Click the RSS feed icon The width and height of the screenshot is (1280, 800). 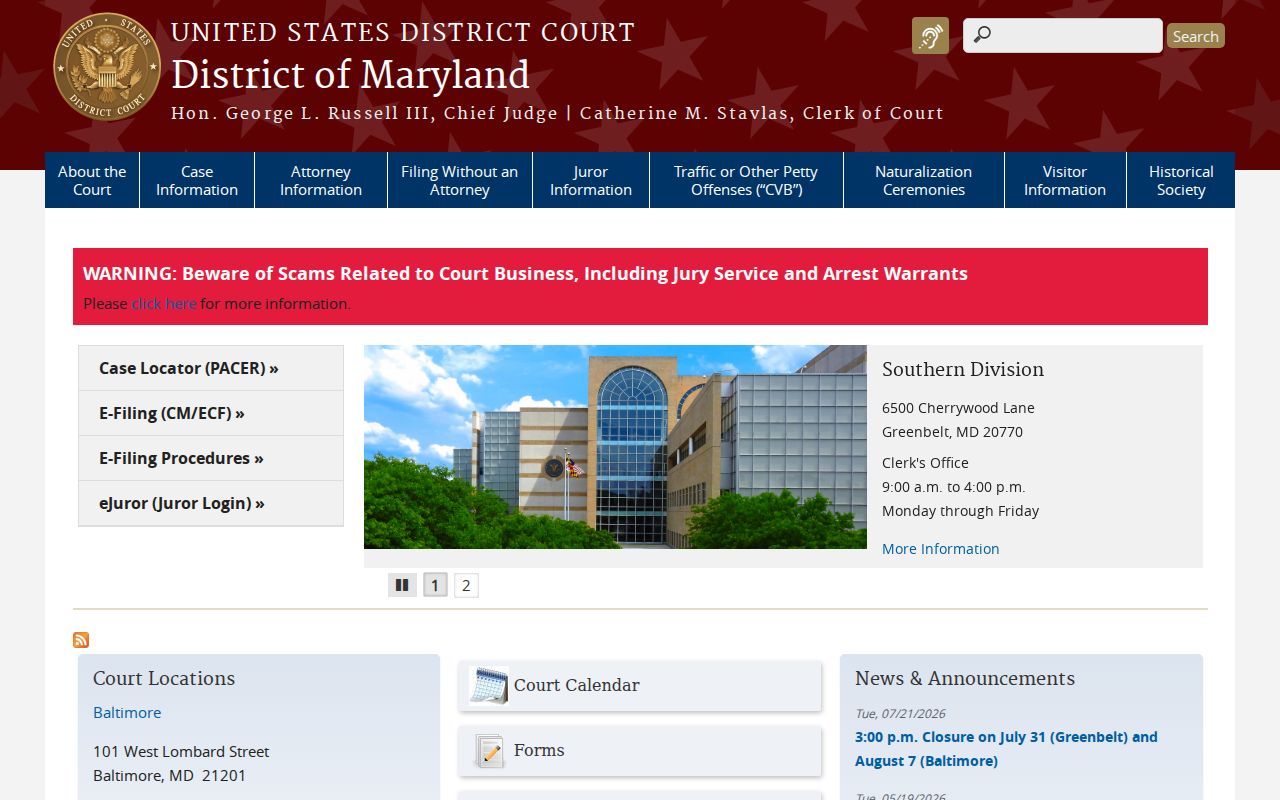click(81, 640)
